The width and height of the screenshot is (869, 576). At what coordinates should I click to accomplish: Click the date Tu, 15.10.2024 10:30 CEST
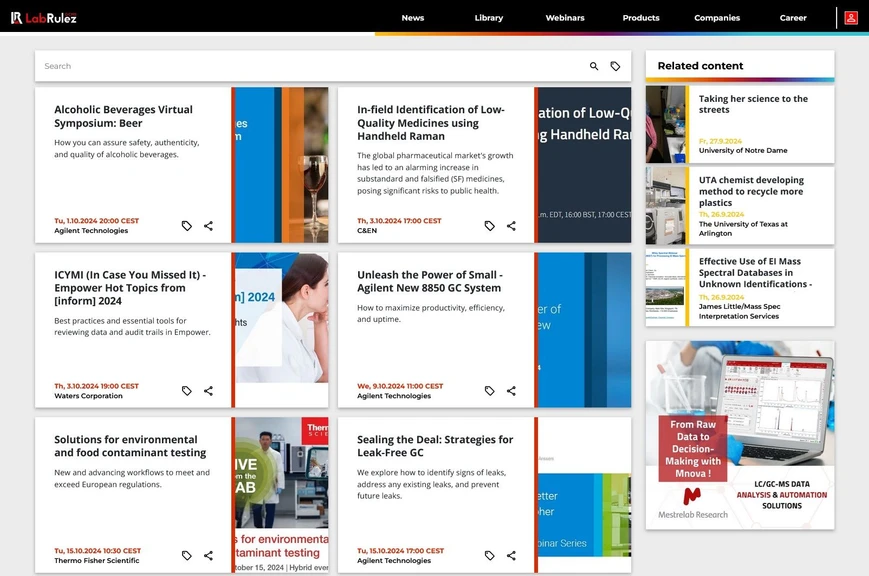(x=98, y=550)
